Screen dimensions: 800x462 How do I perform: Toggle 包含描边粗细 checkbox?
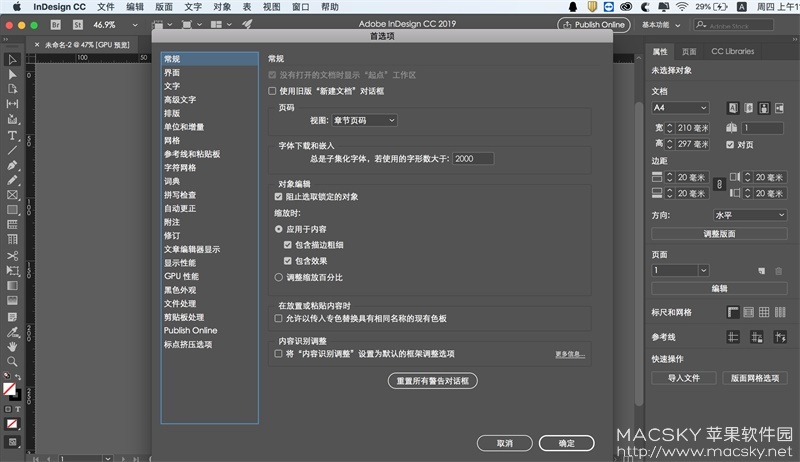coord(288,245)
